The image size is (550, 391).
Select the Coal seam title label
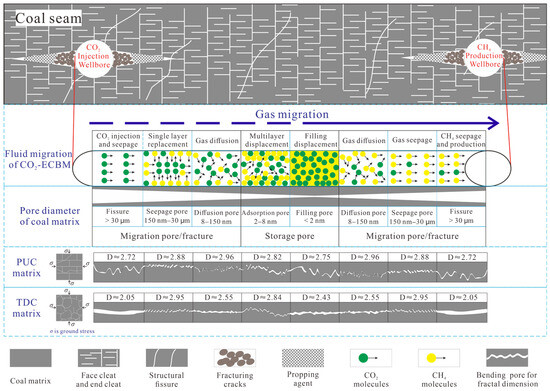pyautogui.click(x=48, y=18)
